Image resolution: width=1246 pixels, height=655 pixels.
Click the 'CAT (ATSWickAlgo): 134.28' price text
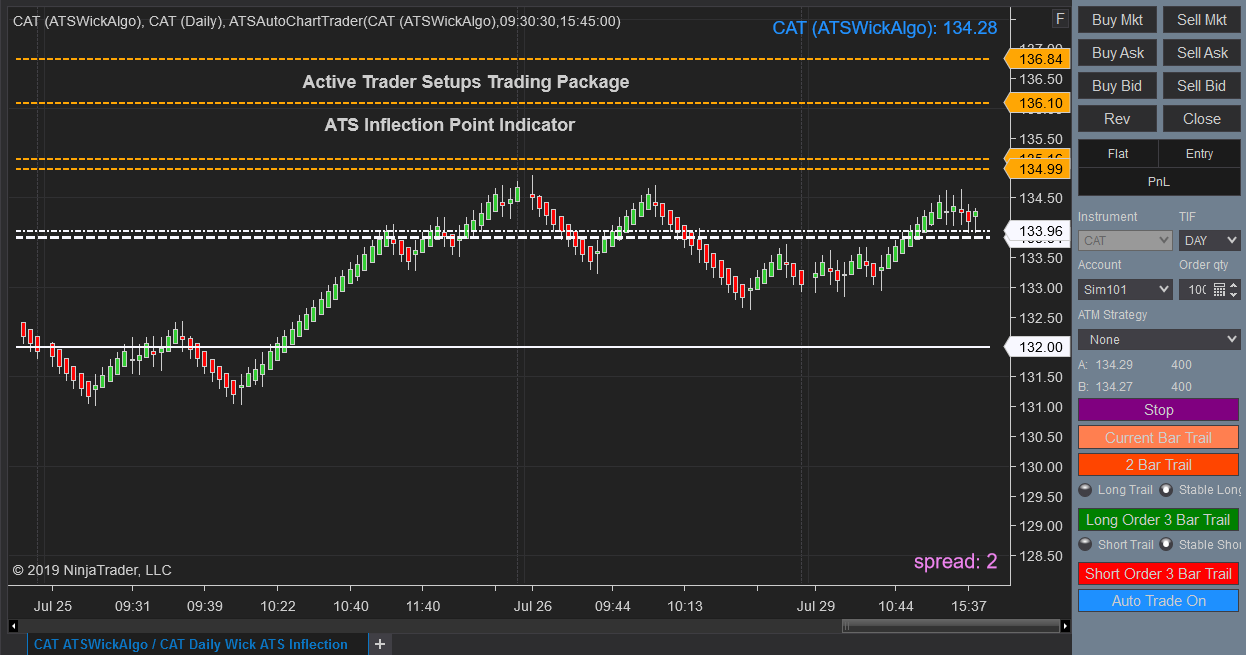pyautogui.click(x=884, y=28)
